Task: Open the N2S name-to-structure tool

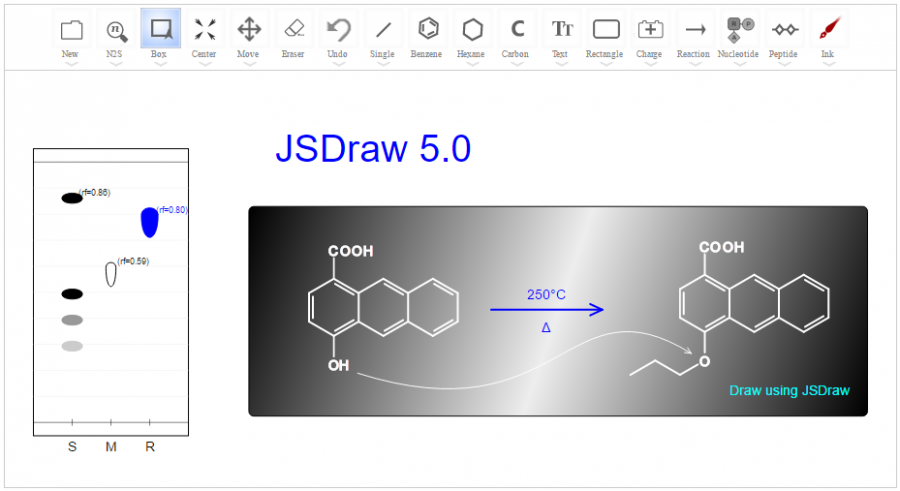Action: (116, 30)
